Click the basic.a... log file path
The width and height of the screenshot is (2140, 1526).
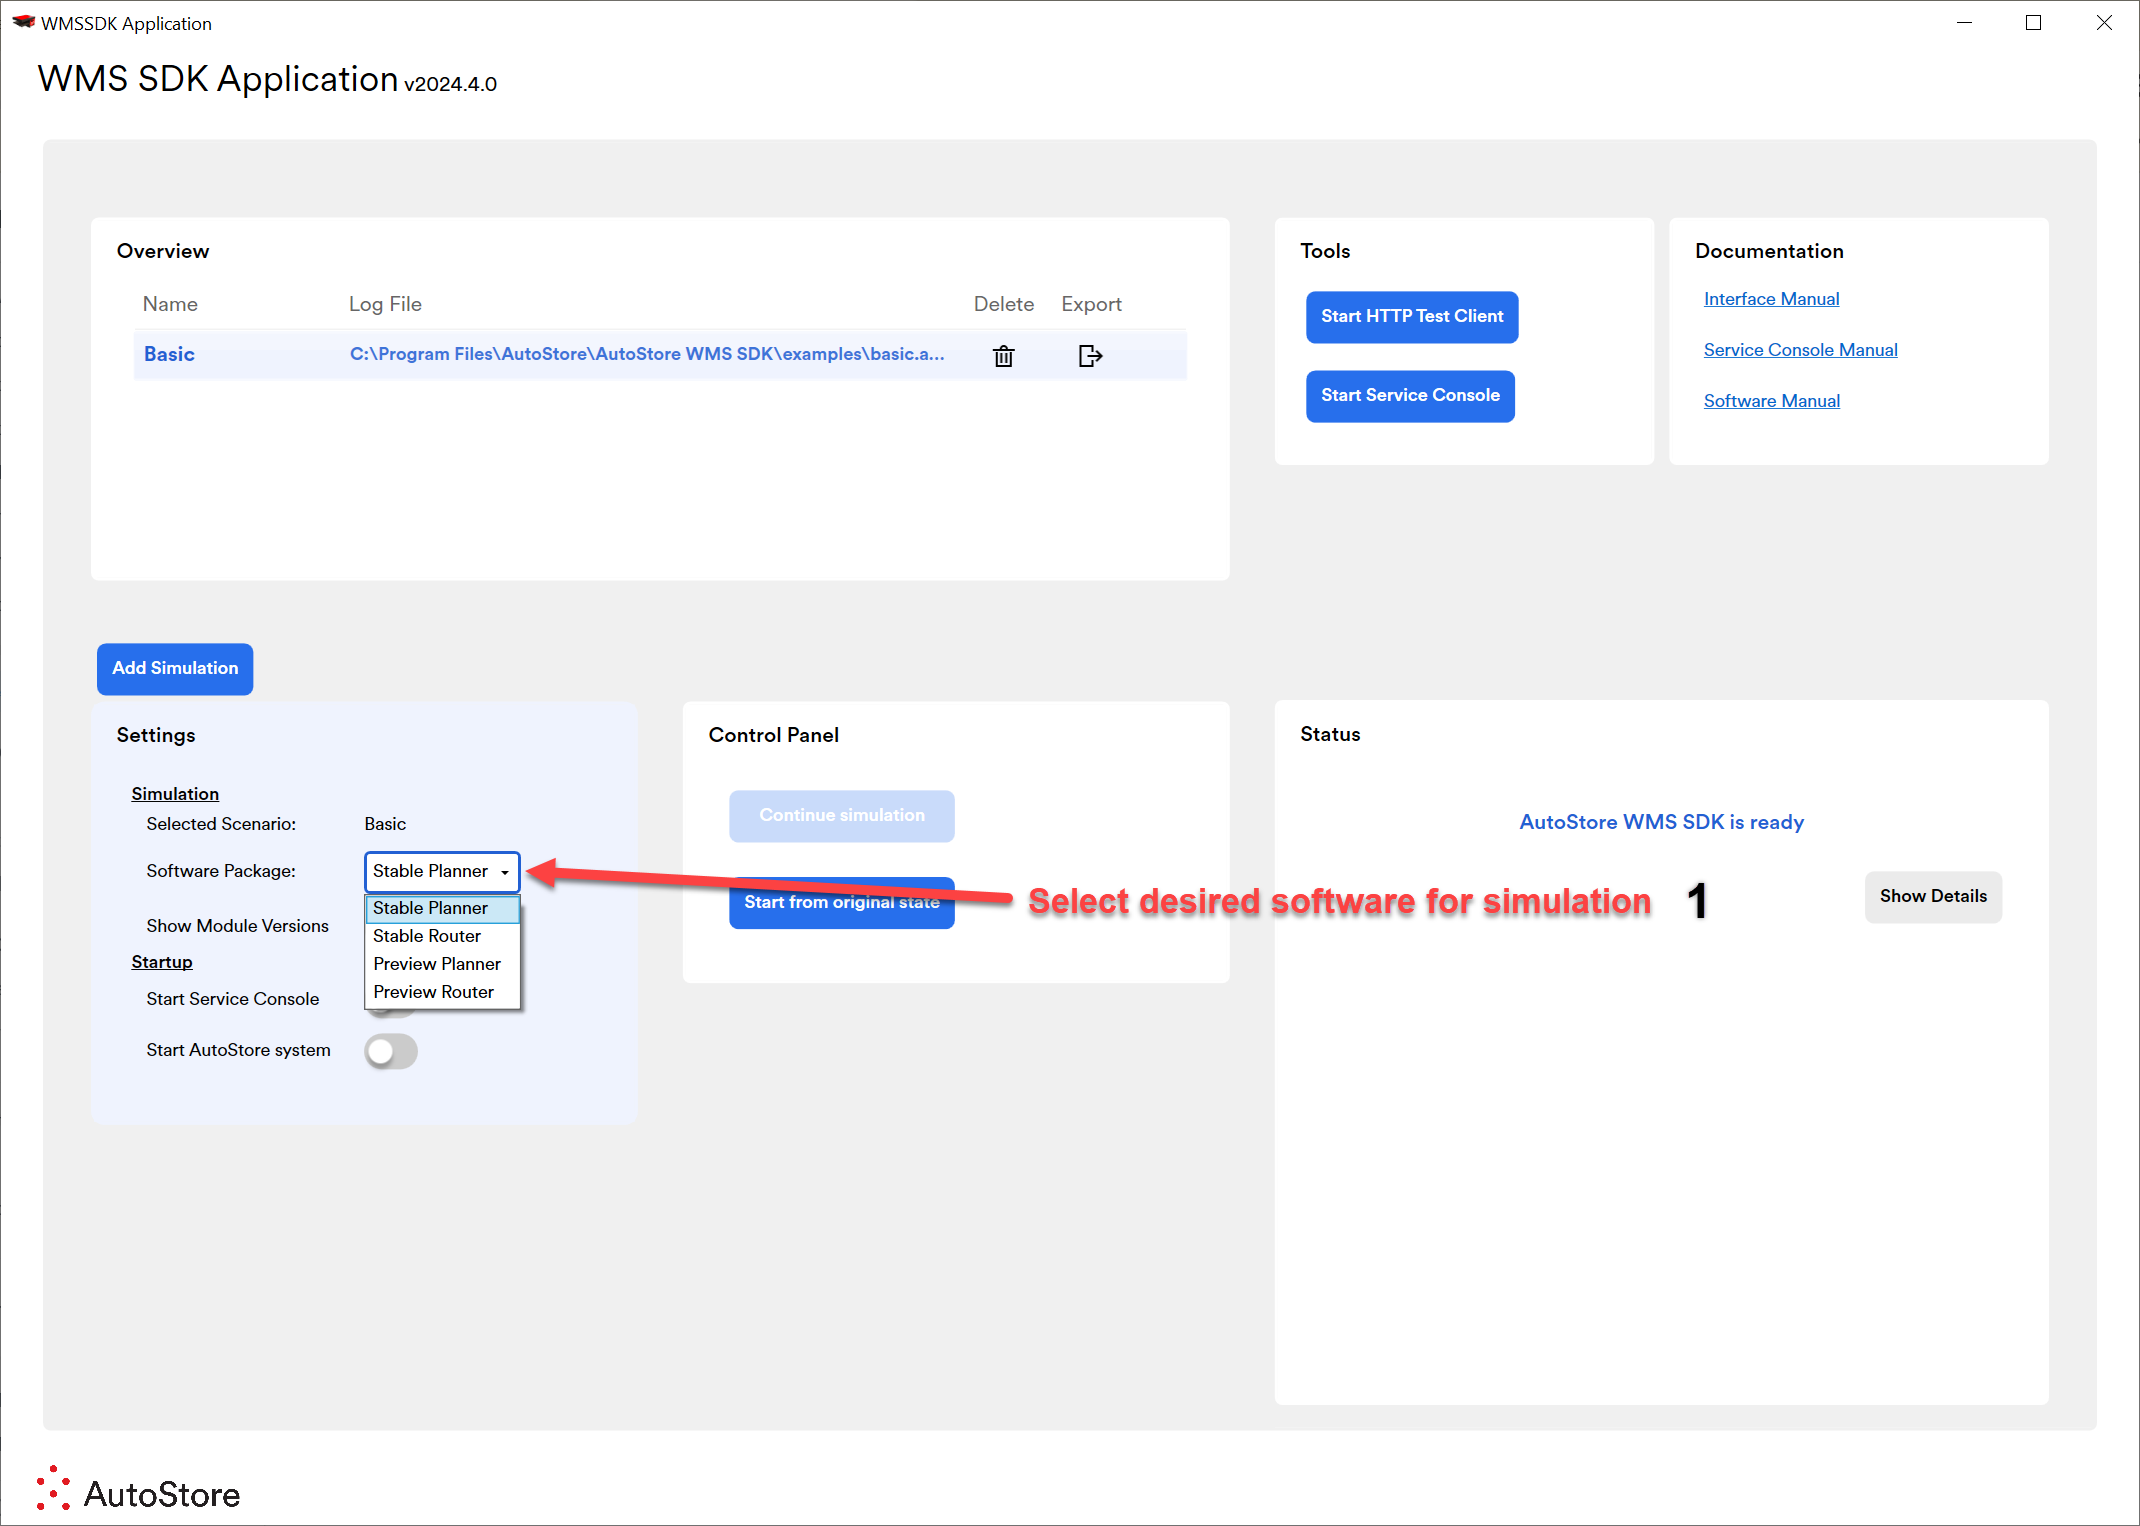[x=647, y=354]
